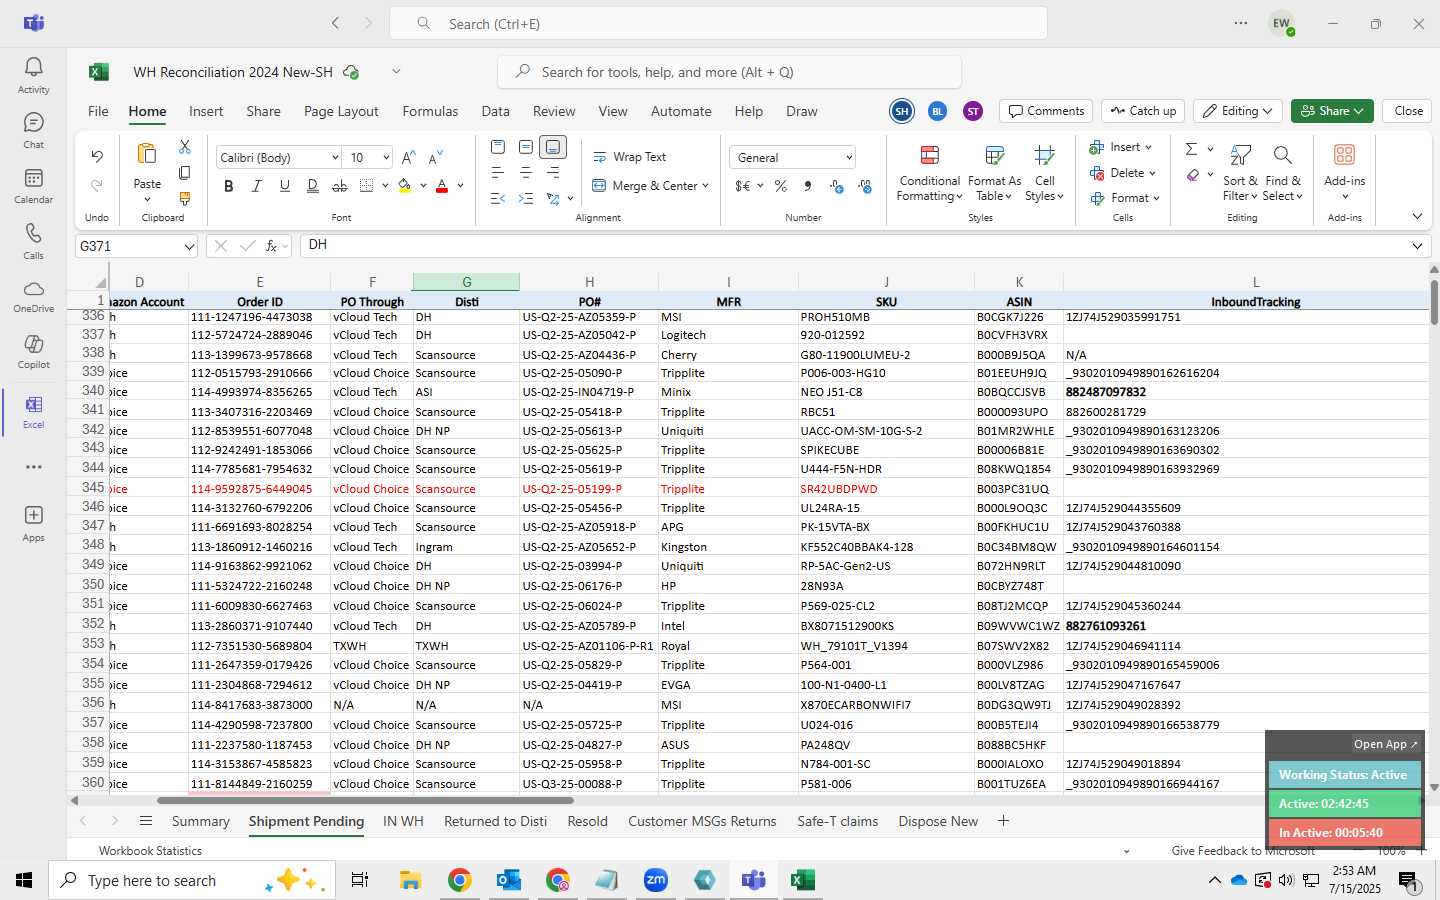Click the Comments button
1440x900 pixels.
pyautogui.click(x=1046, y=111)
